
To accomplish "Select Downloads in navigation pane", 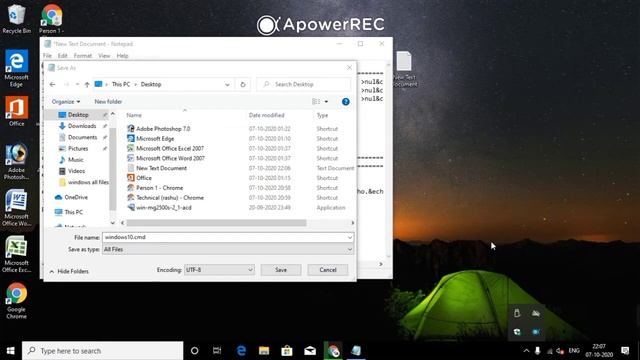I will (82, 126).
